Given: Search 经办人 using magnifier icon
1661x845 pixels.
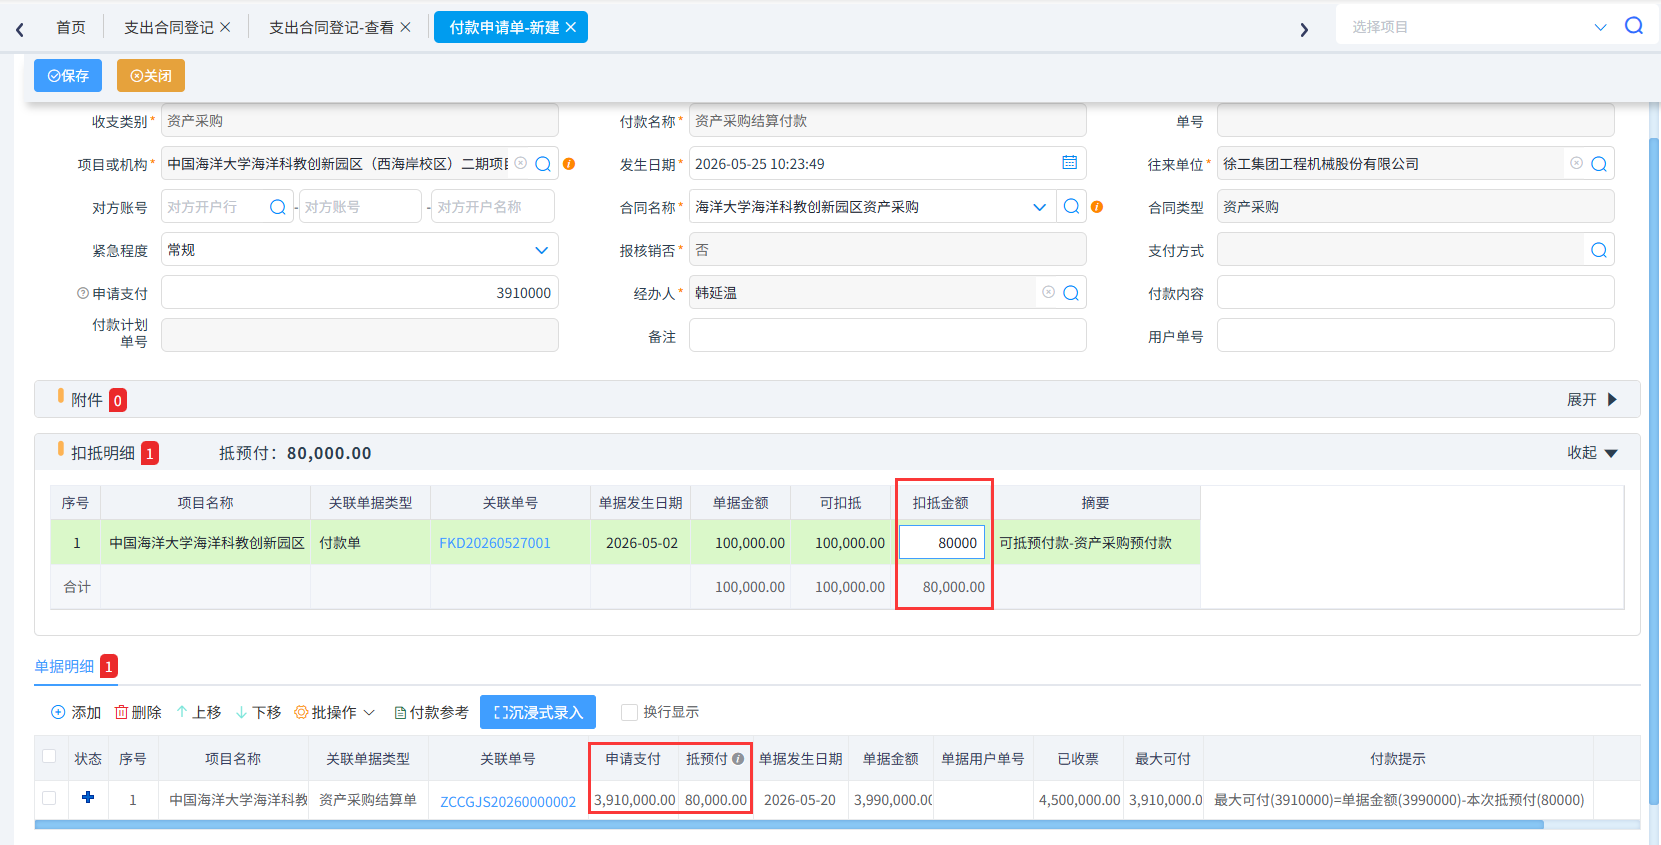Looking at the screenshot, I should point(1071,293).
